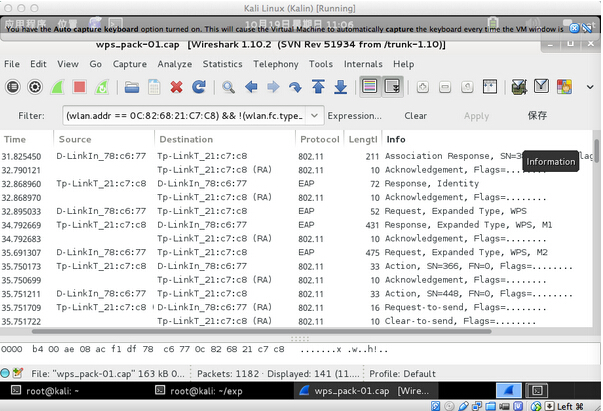Open the Help menu

[403, 64]
